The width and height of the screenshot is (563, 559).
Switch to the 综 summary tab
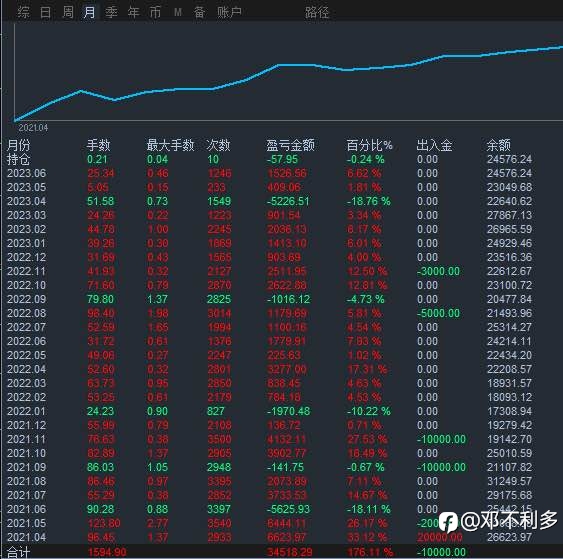pos(24,13)
